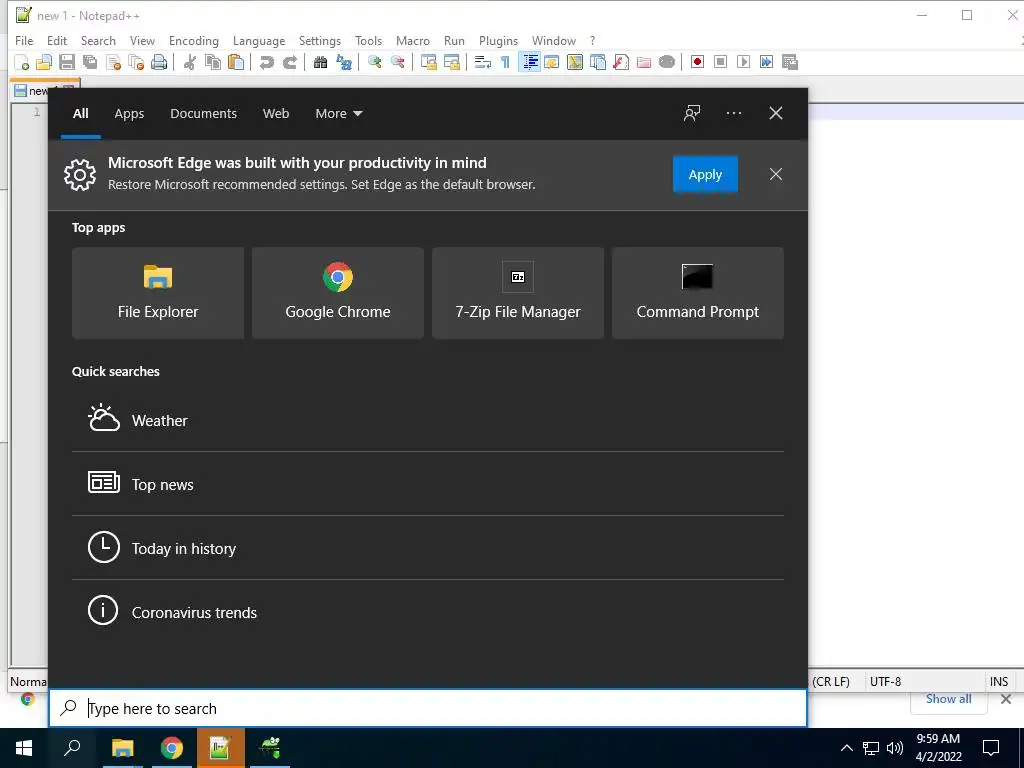Show hidden system tray icons
Viewport: 1024px width, 768px height.
(x=846, y=748)
